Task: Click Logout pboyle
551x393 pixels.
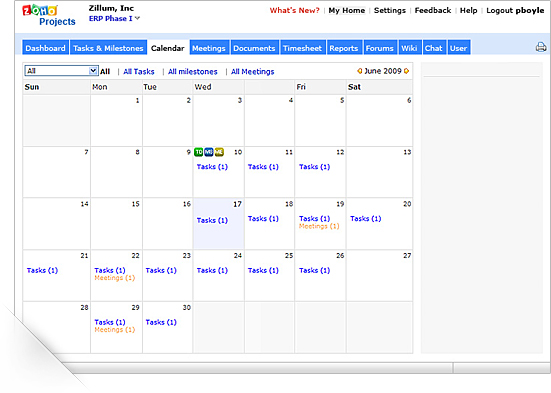Action: coord(515,11)
